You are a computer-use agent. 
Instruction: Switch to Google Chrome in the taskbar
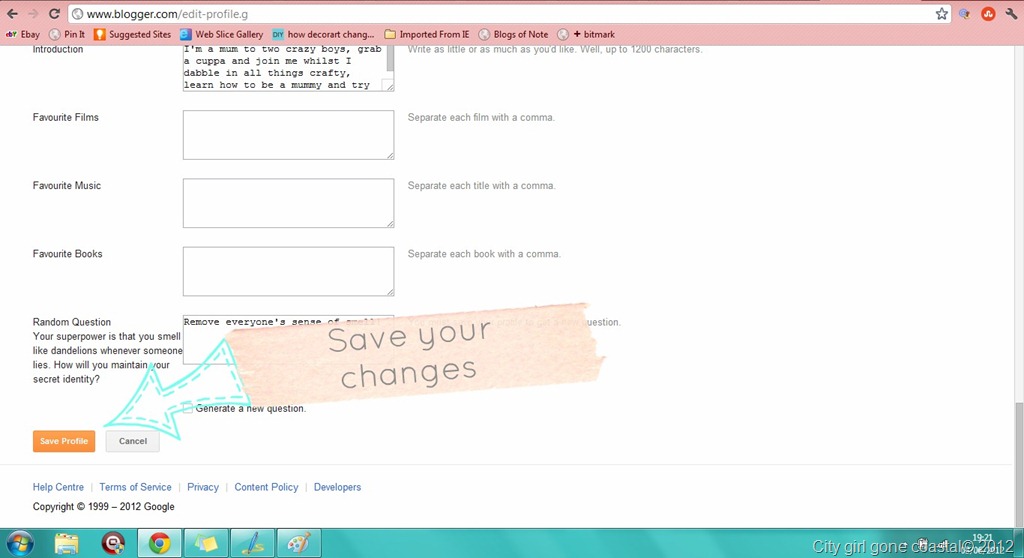(159, 544)
